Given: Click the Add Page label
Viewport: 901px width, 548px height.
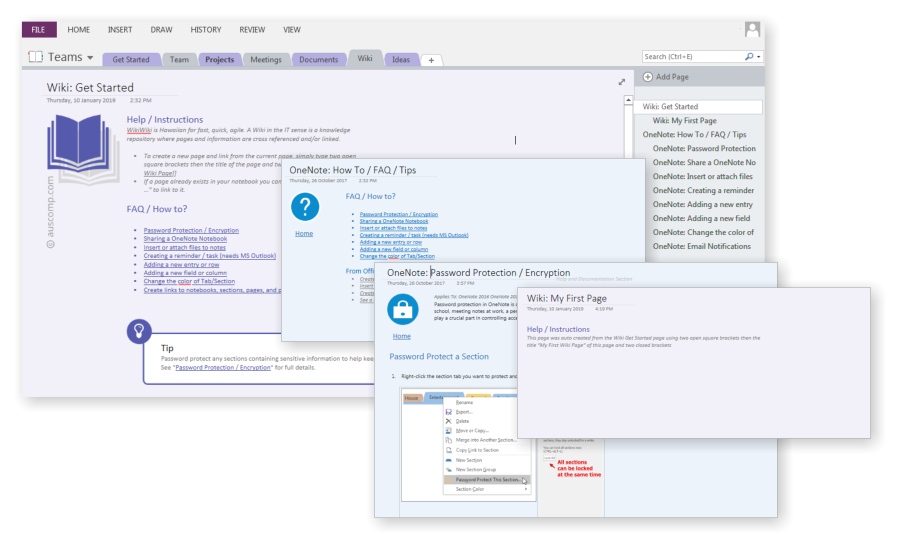Looking at the screenshot, I should pos(672,77).
